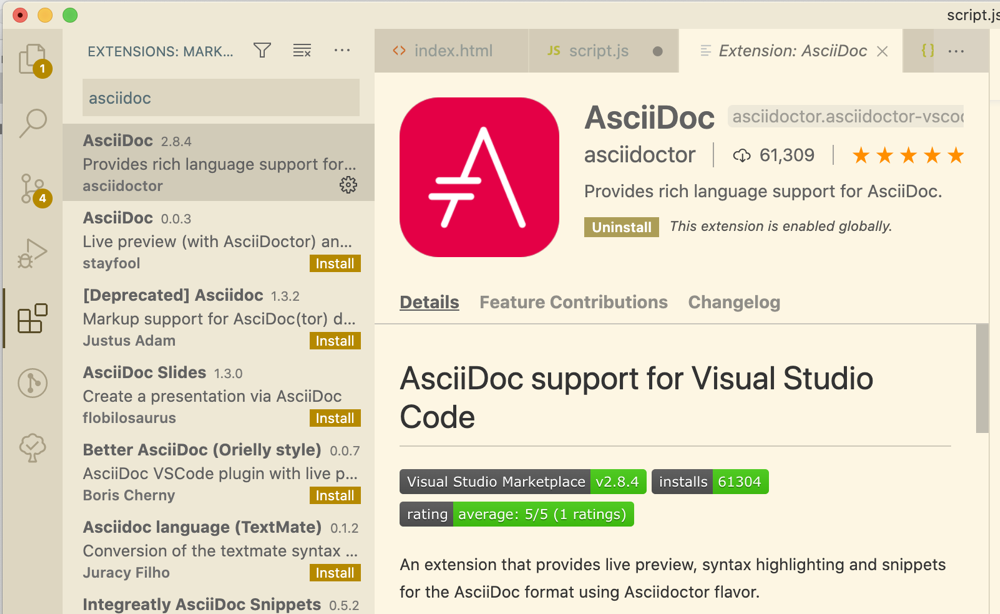This screenshot has height=614, width=1000.
Task: Install AsciiDoc 0.0.3 by stayfool
Action: pos(334,263)
